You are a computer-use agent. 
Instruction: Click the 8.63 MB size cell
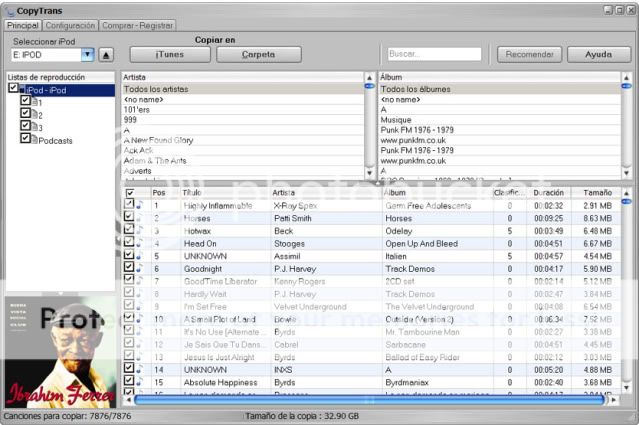pyautogui.click(x=597, y=218)
